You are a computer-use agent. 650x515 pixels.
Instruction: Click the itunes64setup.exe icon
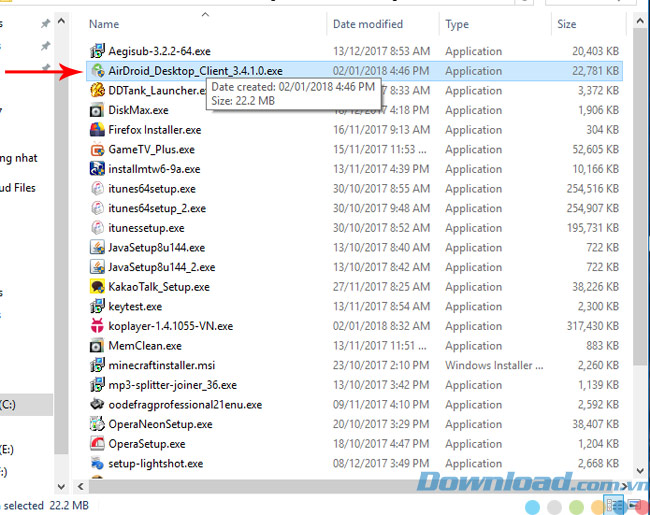click(97, 189)
